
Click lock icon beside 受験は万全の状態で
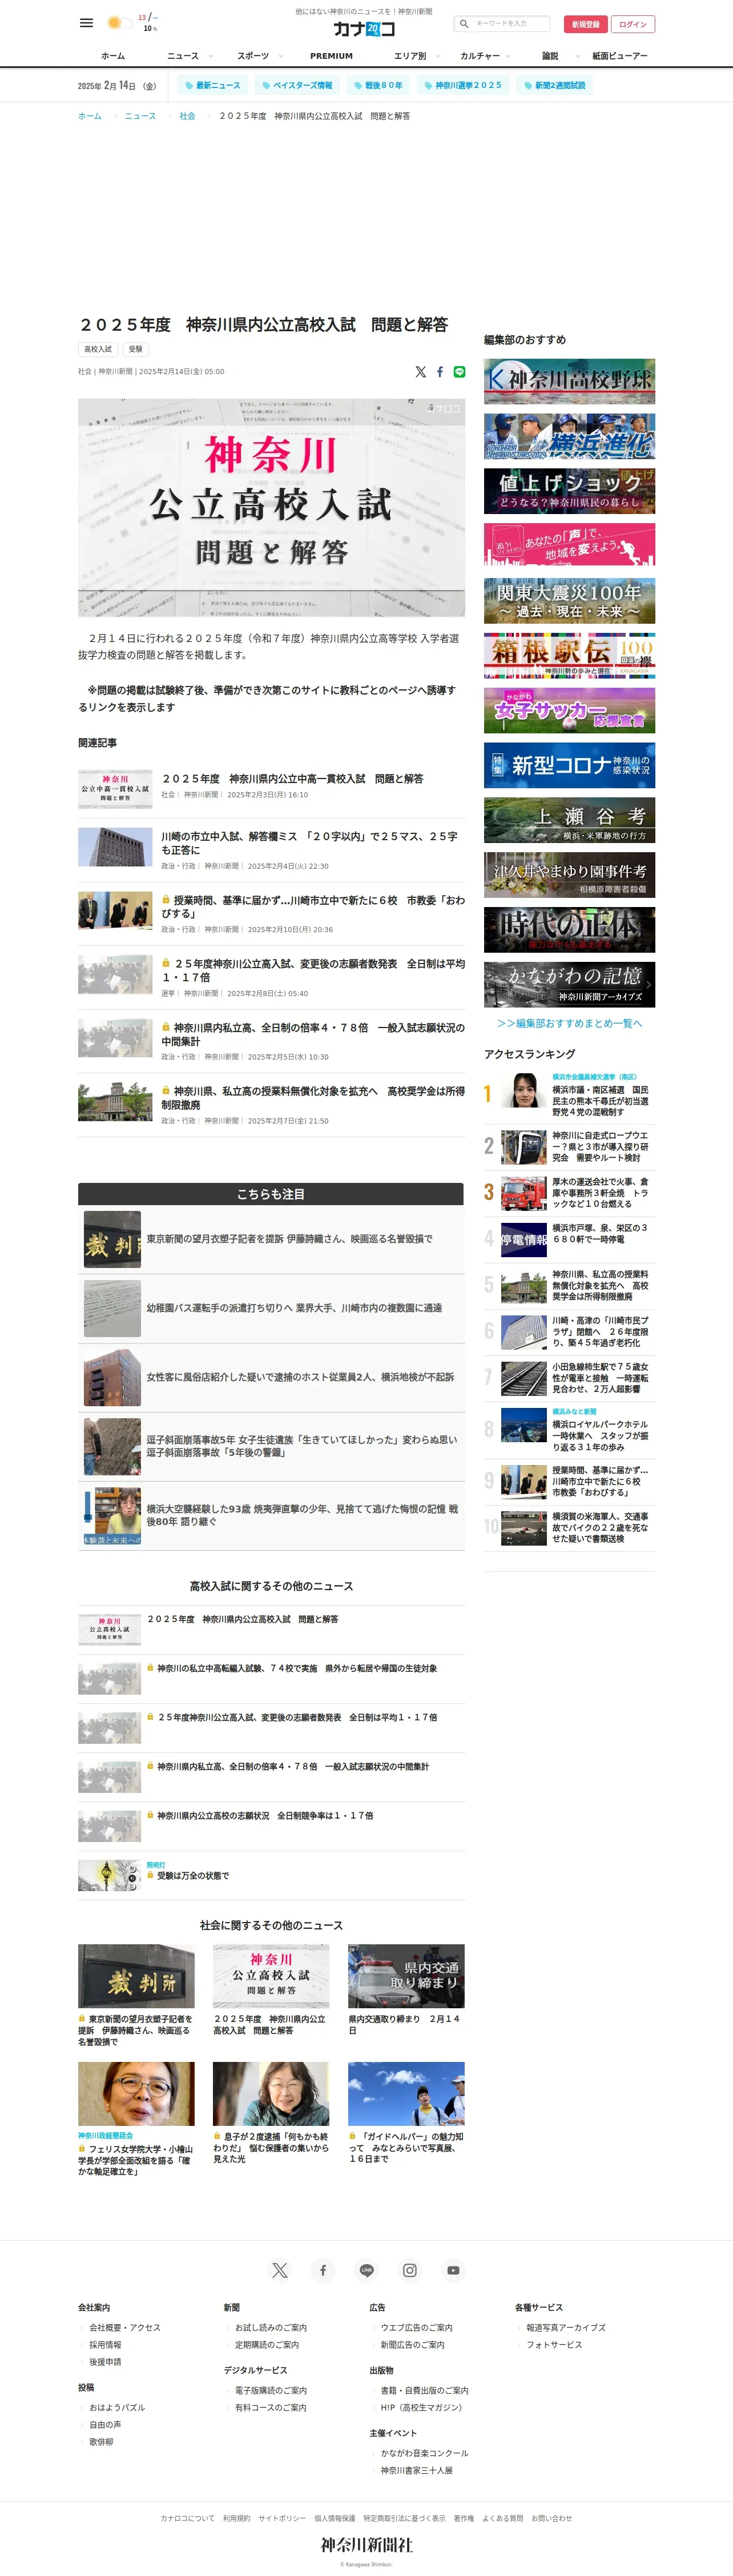[x=150, y=1875]
